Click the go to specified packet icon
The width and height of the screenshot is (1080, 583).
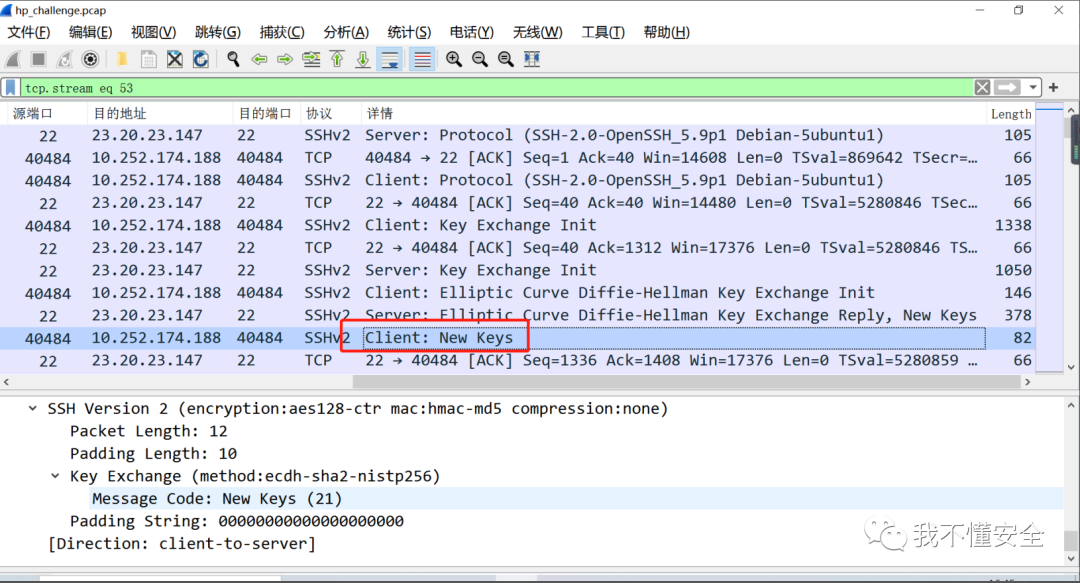click(311, 59)
